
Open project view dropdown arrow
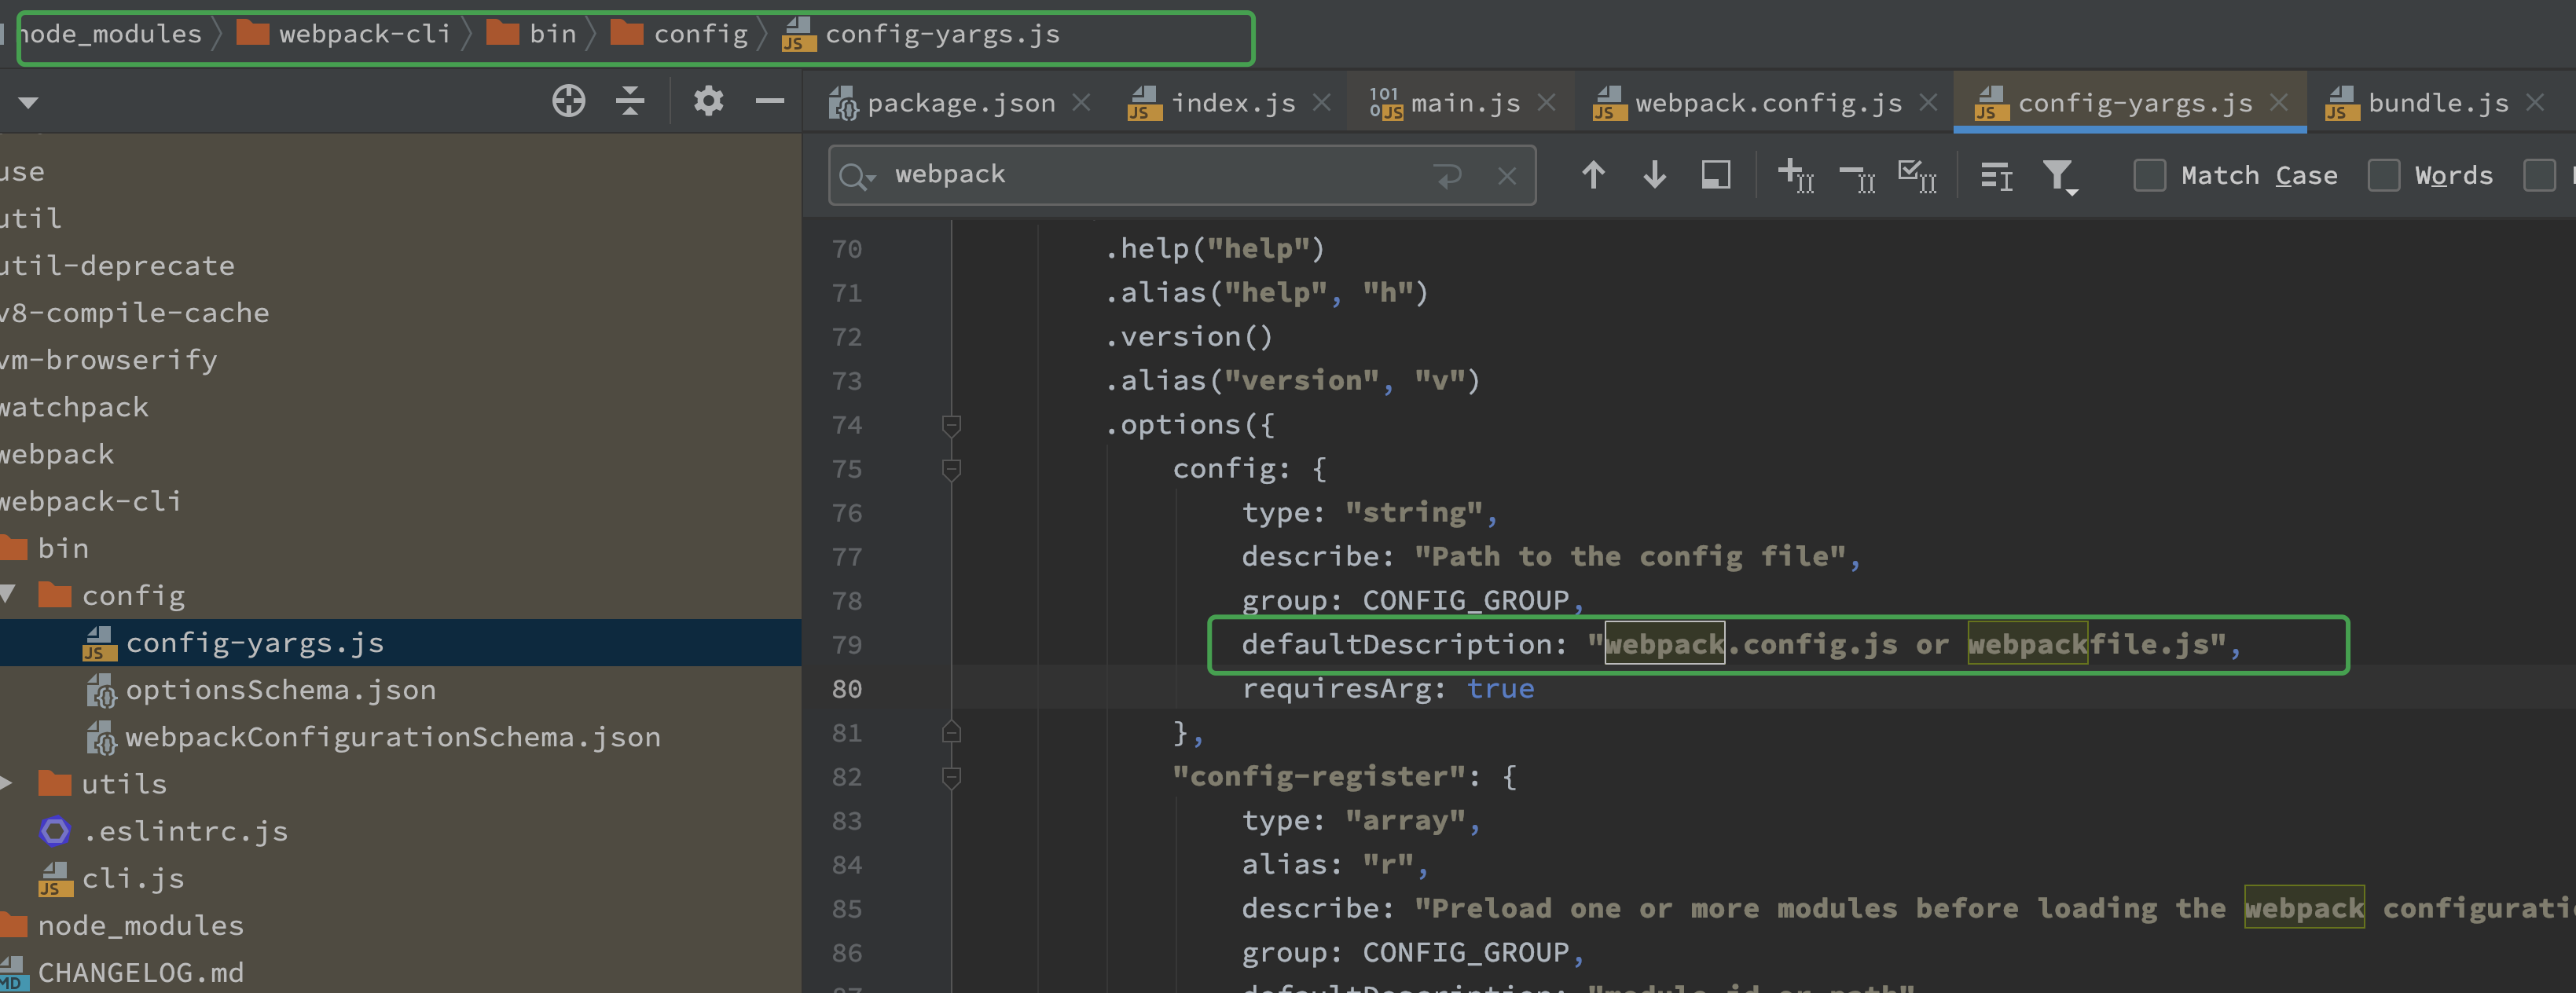pyautogui.click(x=28, y=102)
